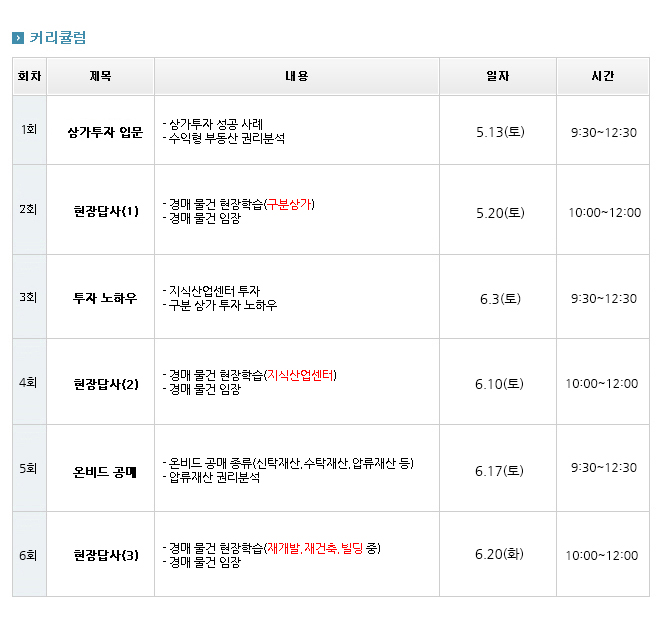
Task: Select the 현장답사(3) title cell
Action: [x=105, y=555]
